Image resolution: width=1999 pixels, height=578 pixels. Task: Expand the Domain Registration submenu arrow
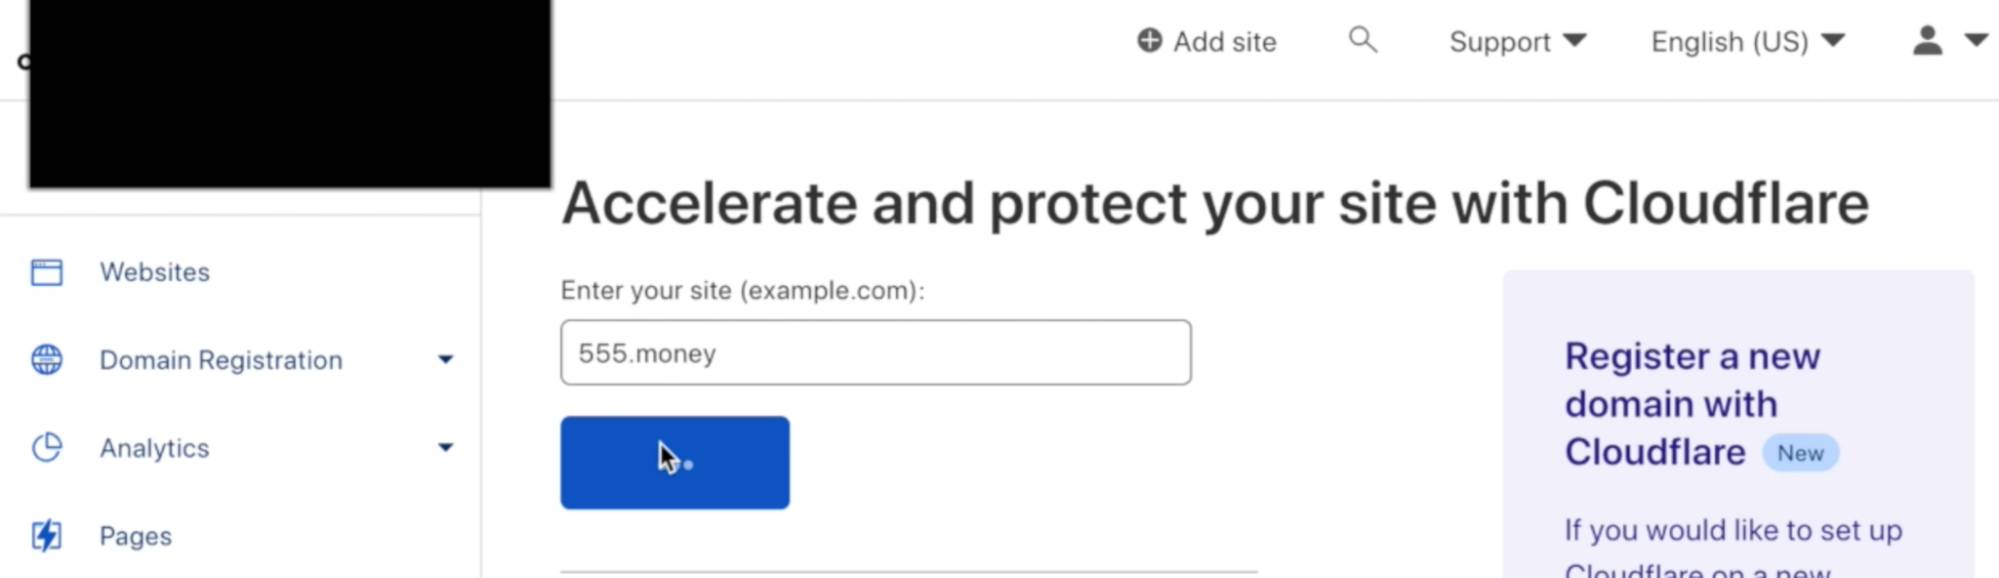[x=445, y=360]
